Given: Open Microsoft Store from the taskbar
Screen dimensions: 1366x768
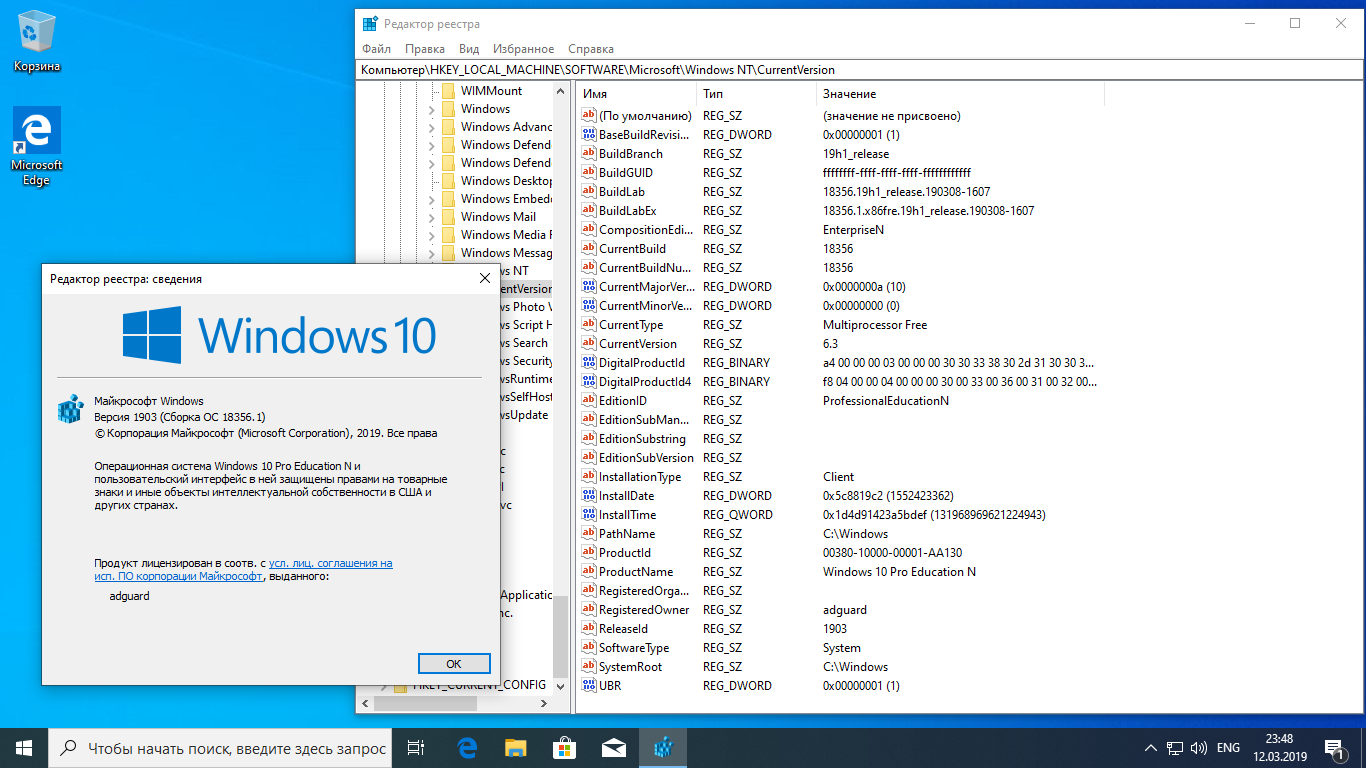Looking at the screenshot, I should pyautogui.click(x=565, y=747).
